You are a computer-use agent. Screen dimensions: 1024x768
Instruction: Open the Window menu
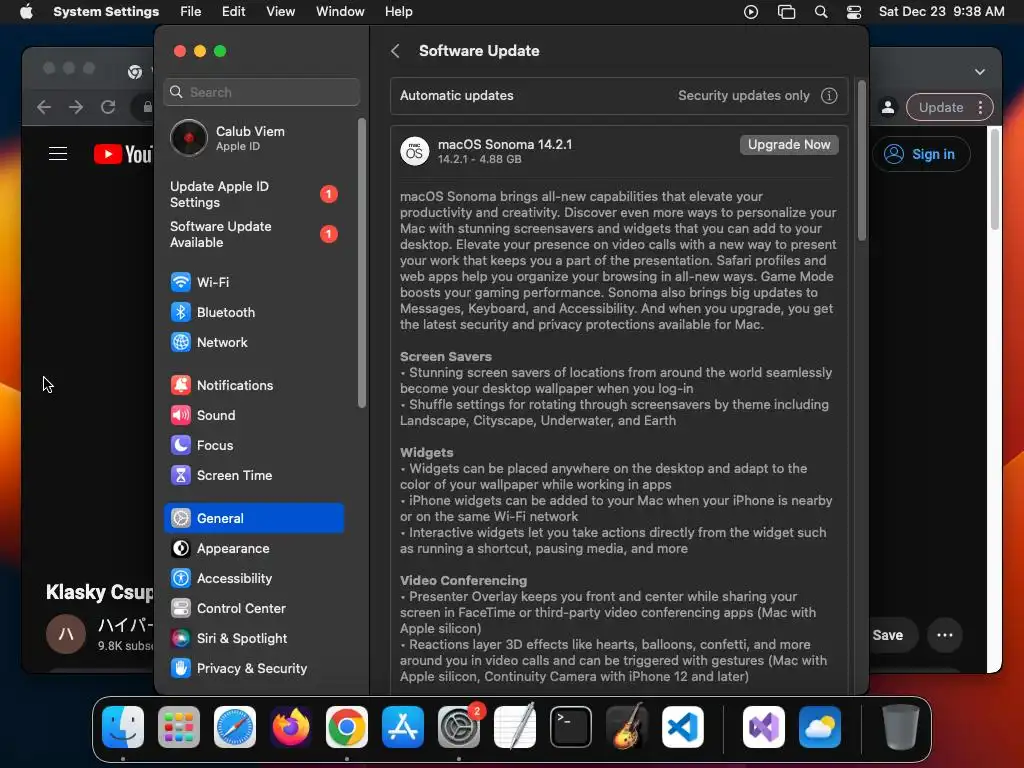tap(340, 12)
